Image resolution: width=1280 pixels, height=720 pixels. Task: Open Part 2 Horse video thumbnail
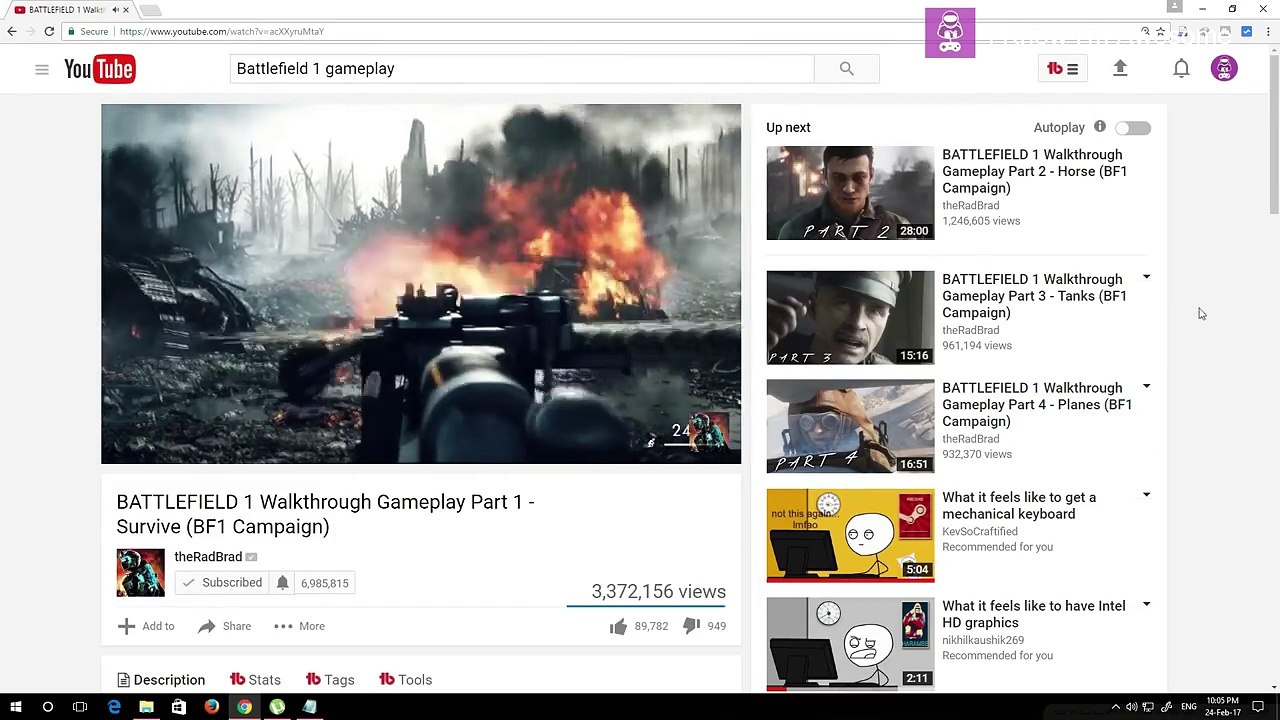click(x=850, y=193)
